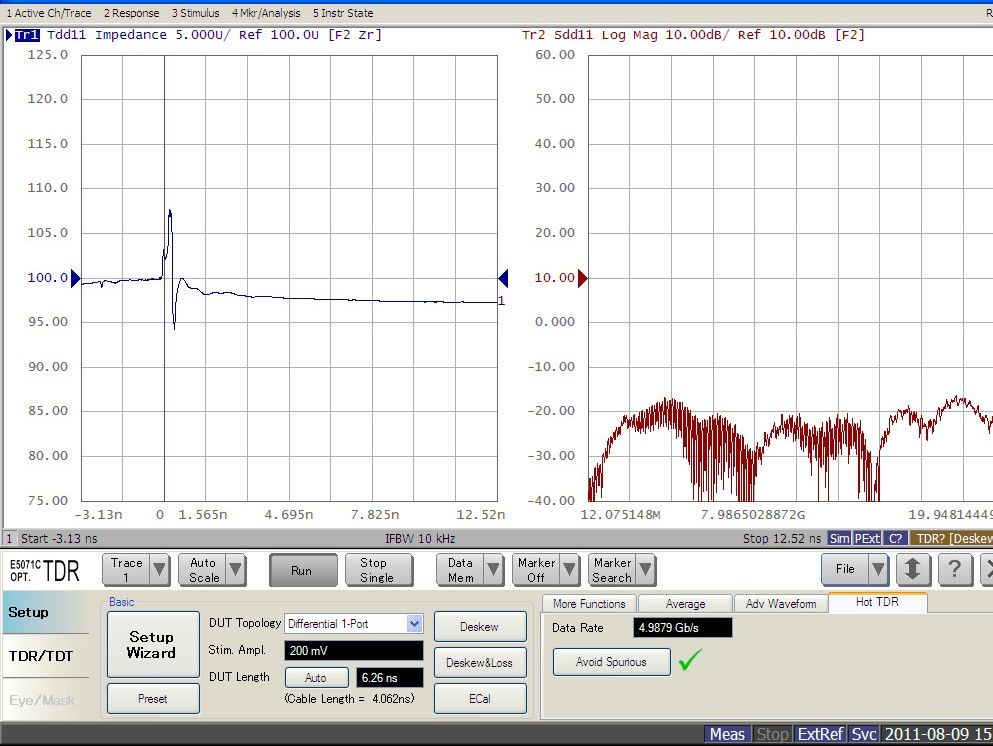Toggle the Run button
The image size is (993, 746).
(x=301, y=570)
